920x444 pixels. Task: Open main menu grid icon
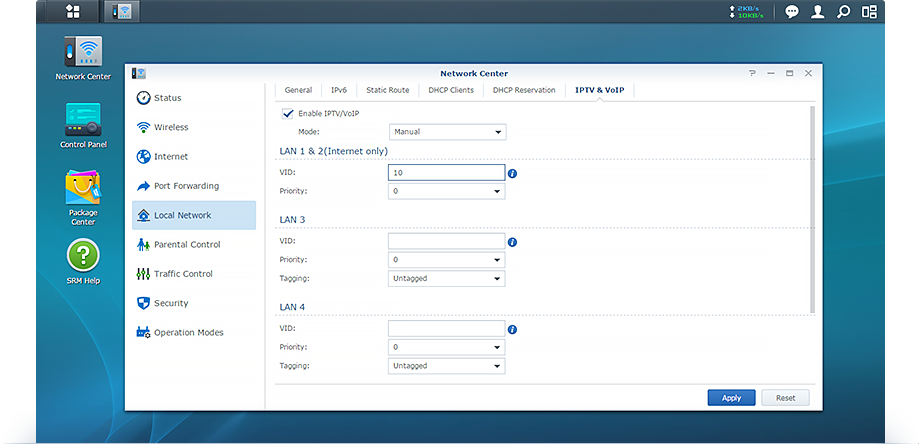point(73,12)
